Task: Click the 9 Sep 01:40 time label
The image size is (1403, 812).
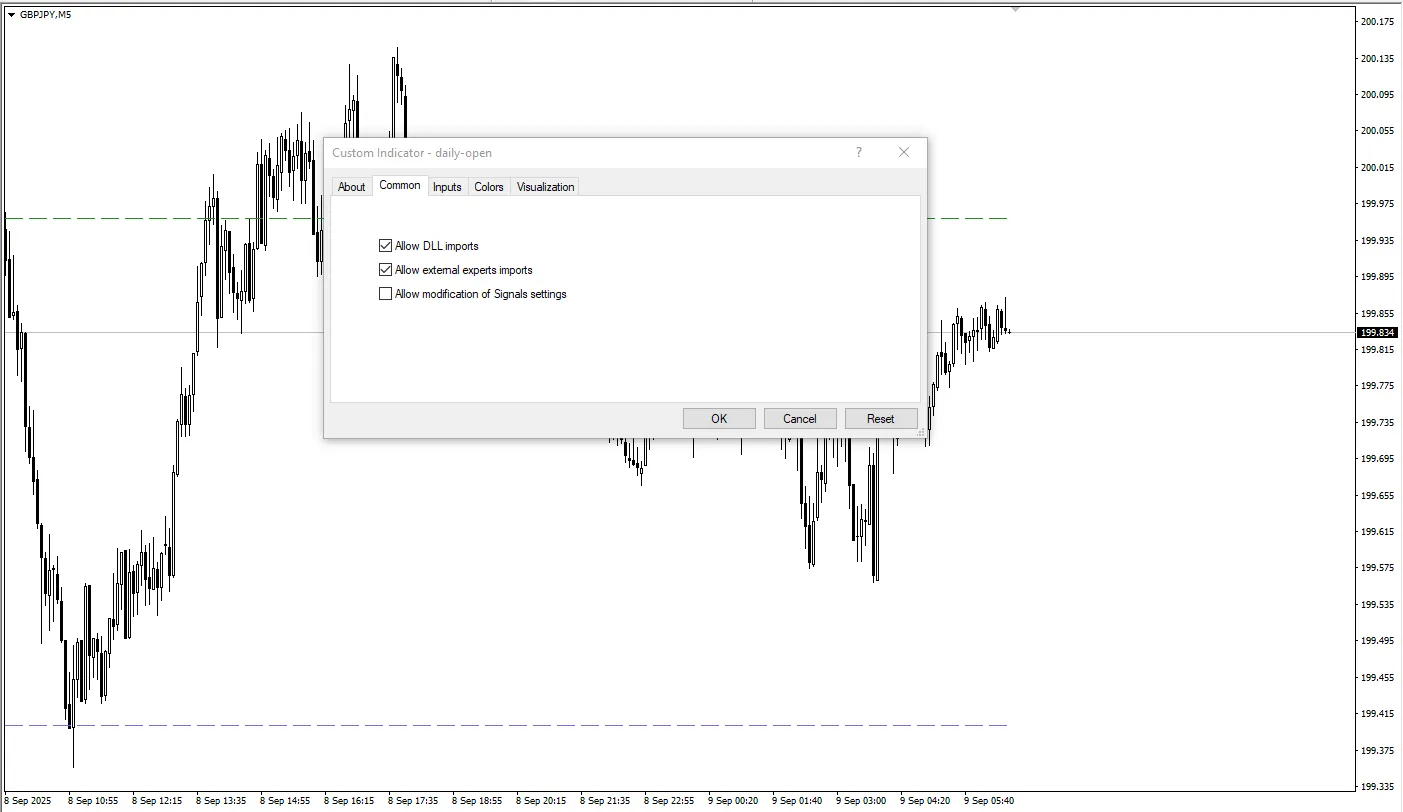Action: pyautogui.click(x=797, y=801)
